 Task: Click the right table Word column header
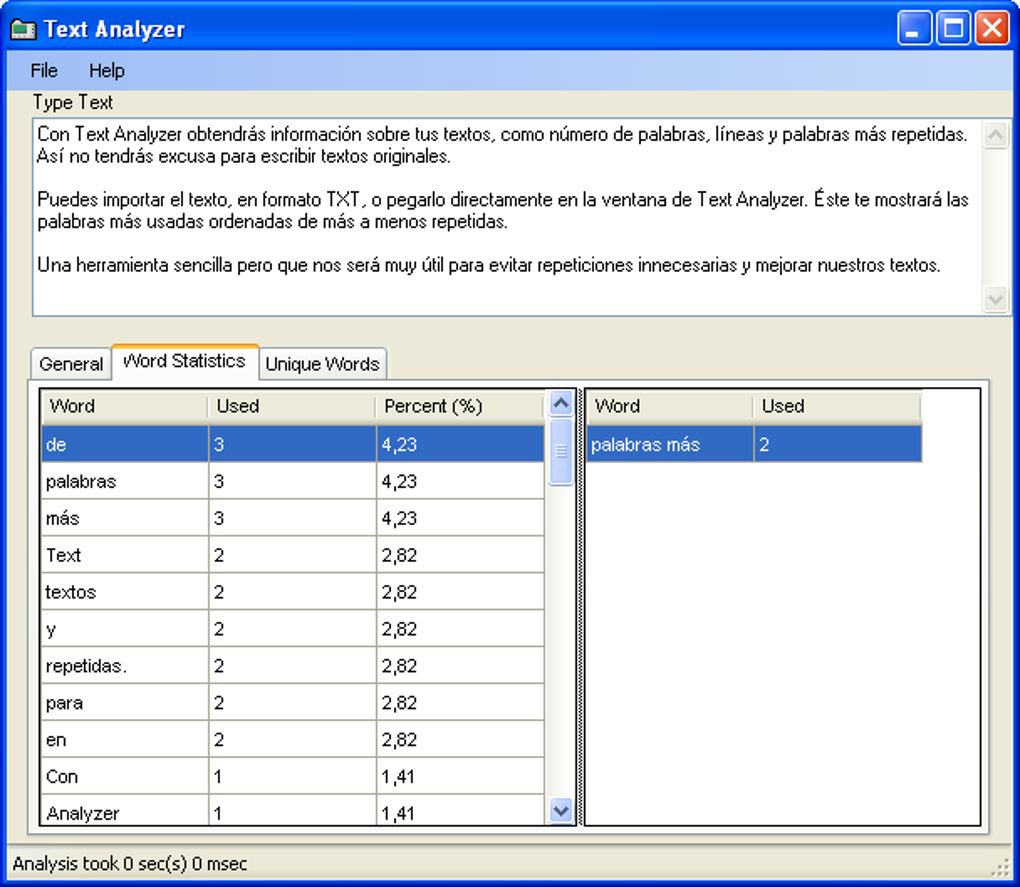click(x=669, y=406)
